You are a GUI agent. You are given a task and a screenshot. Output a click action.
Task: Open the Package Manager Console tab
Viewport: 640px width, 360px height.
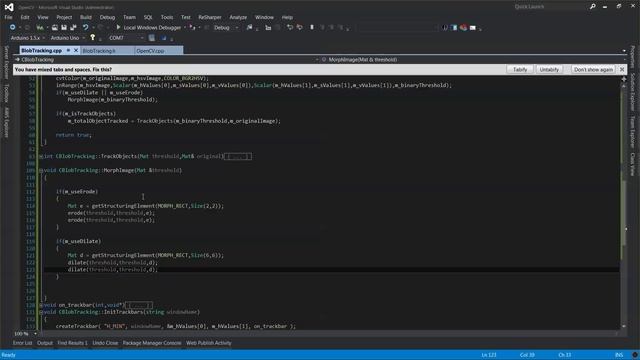(x=152, y=343)
